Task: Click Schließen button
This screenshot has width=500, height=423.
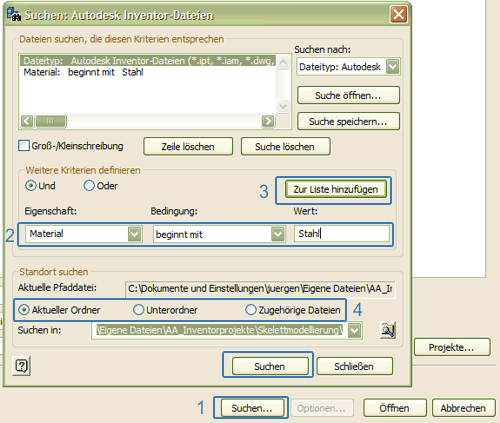Action: (354, 366)
